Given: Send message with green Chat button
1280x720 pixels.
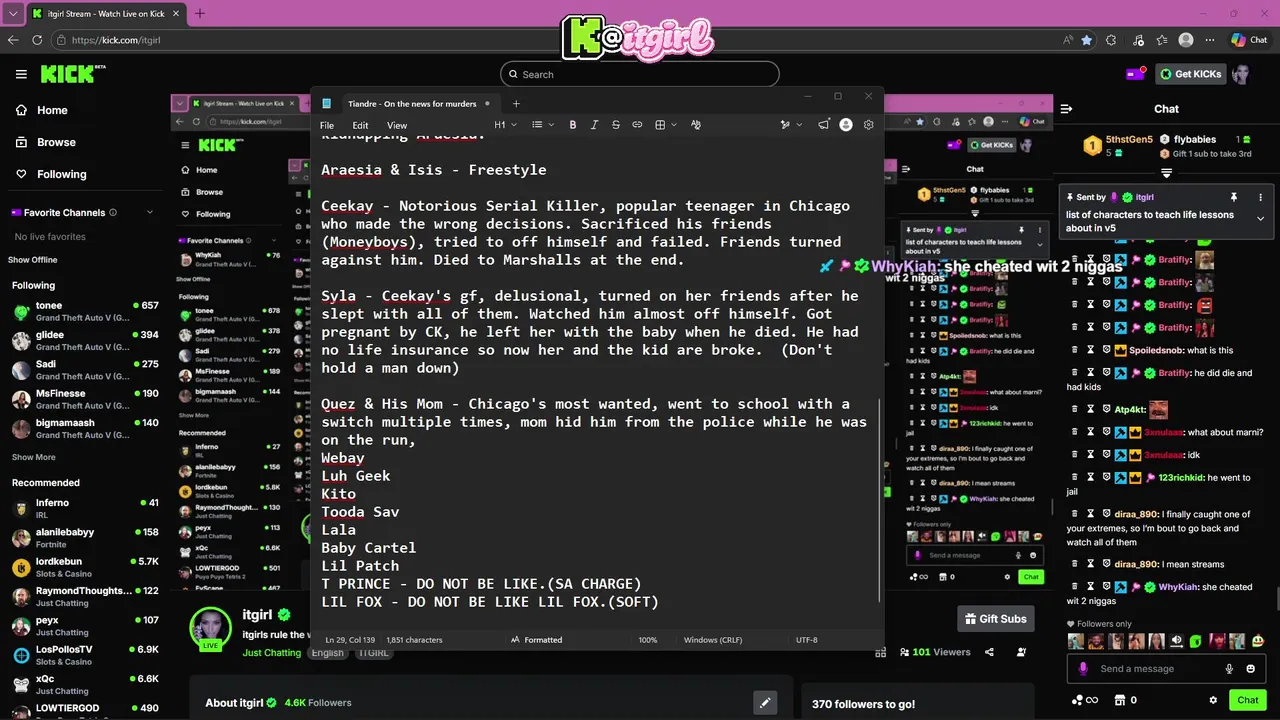Looking at the screenshot, I should [1248, 700].
